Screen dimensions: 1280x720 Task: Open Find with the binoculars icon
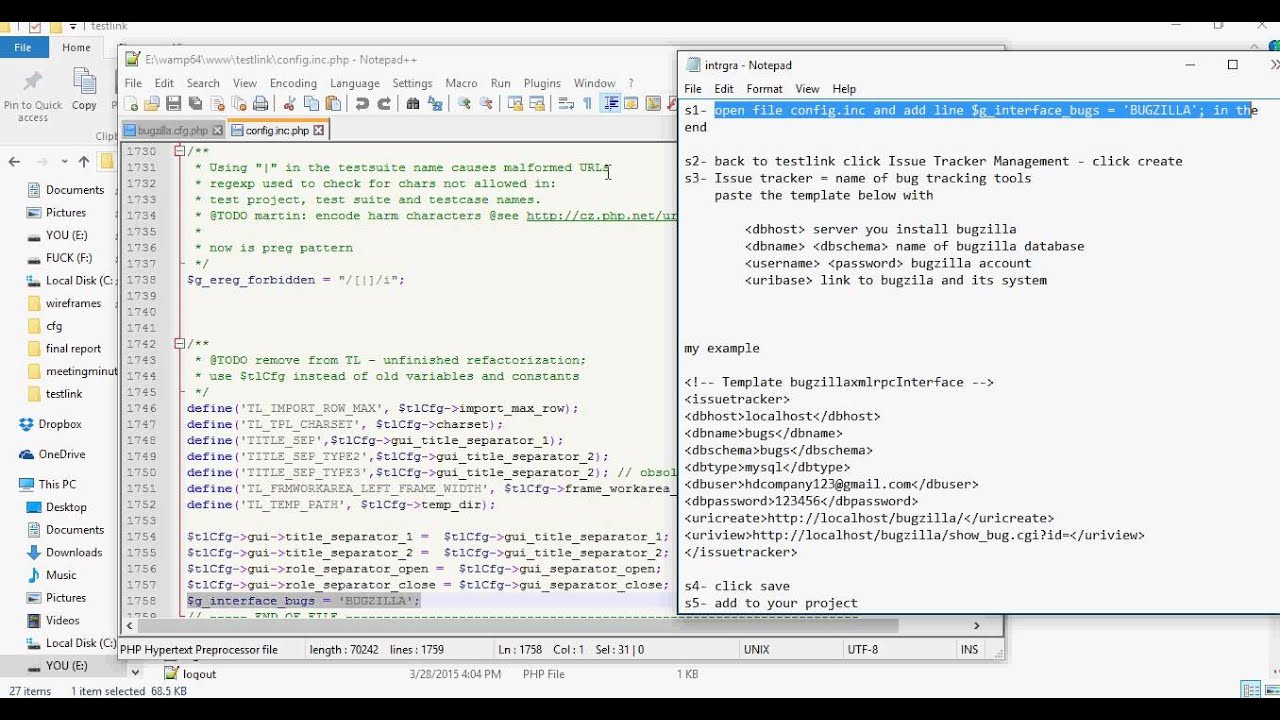413,103
